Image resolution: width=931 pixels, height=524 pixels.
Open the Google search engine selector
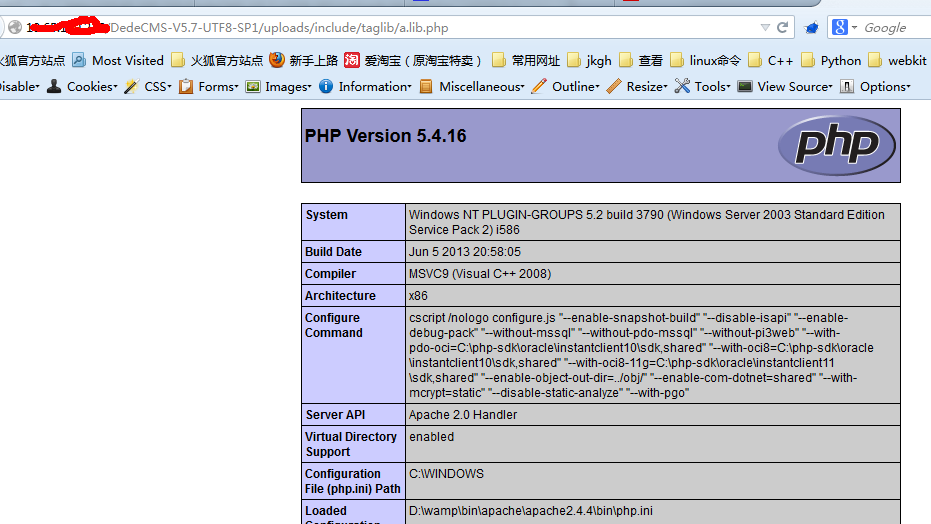pos(844,27)
